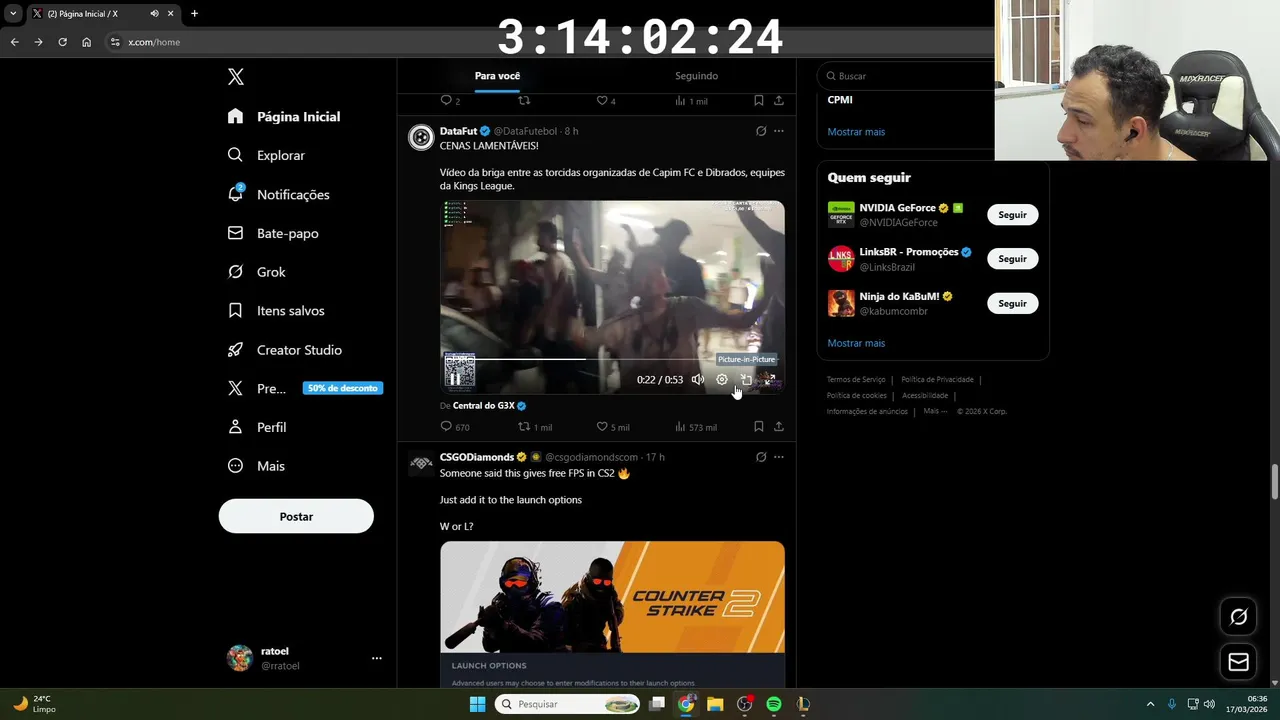1280x720 pixels.
Task: Open Página Inicial from the sidebar
Action: pos(284,116)
